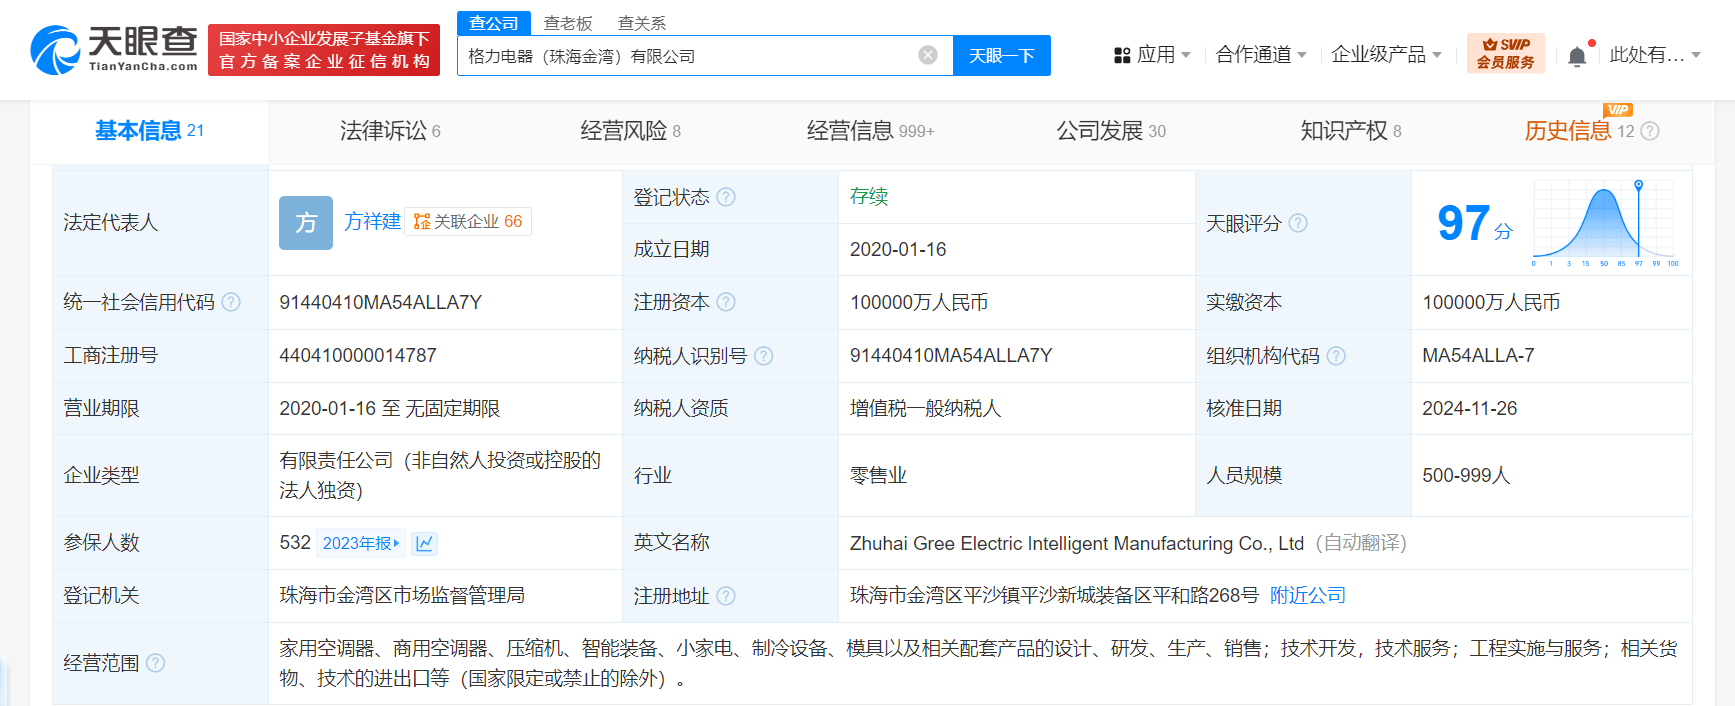
Task: Click the 实缴资本 value 100000万人民币
Action: pos(1491,303)
